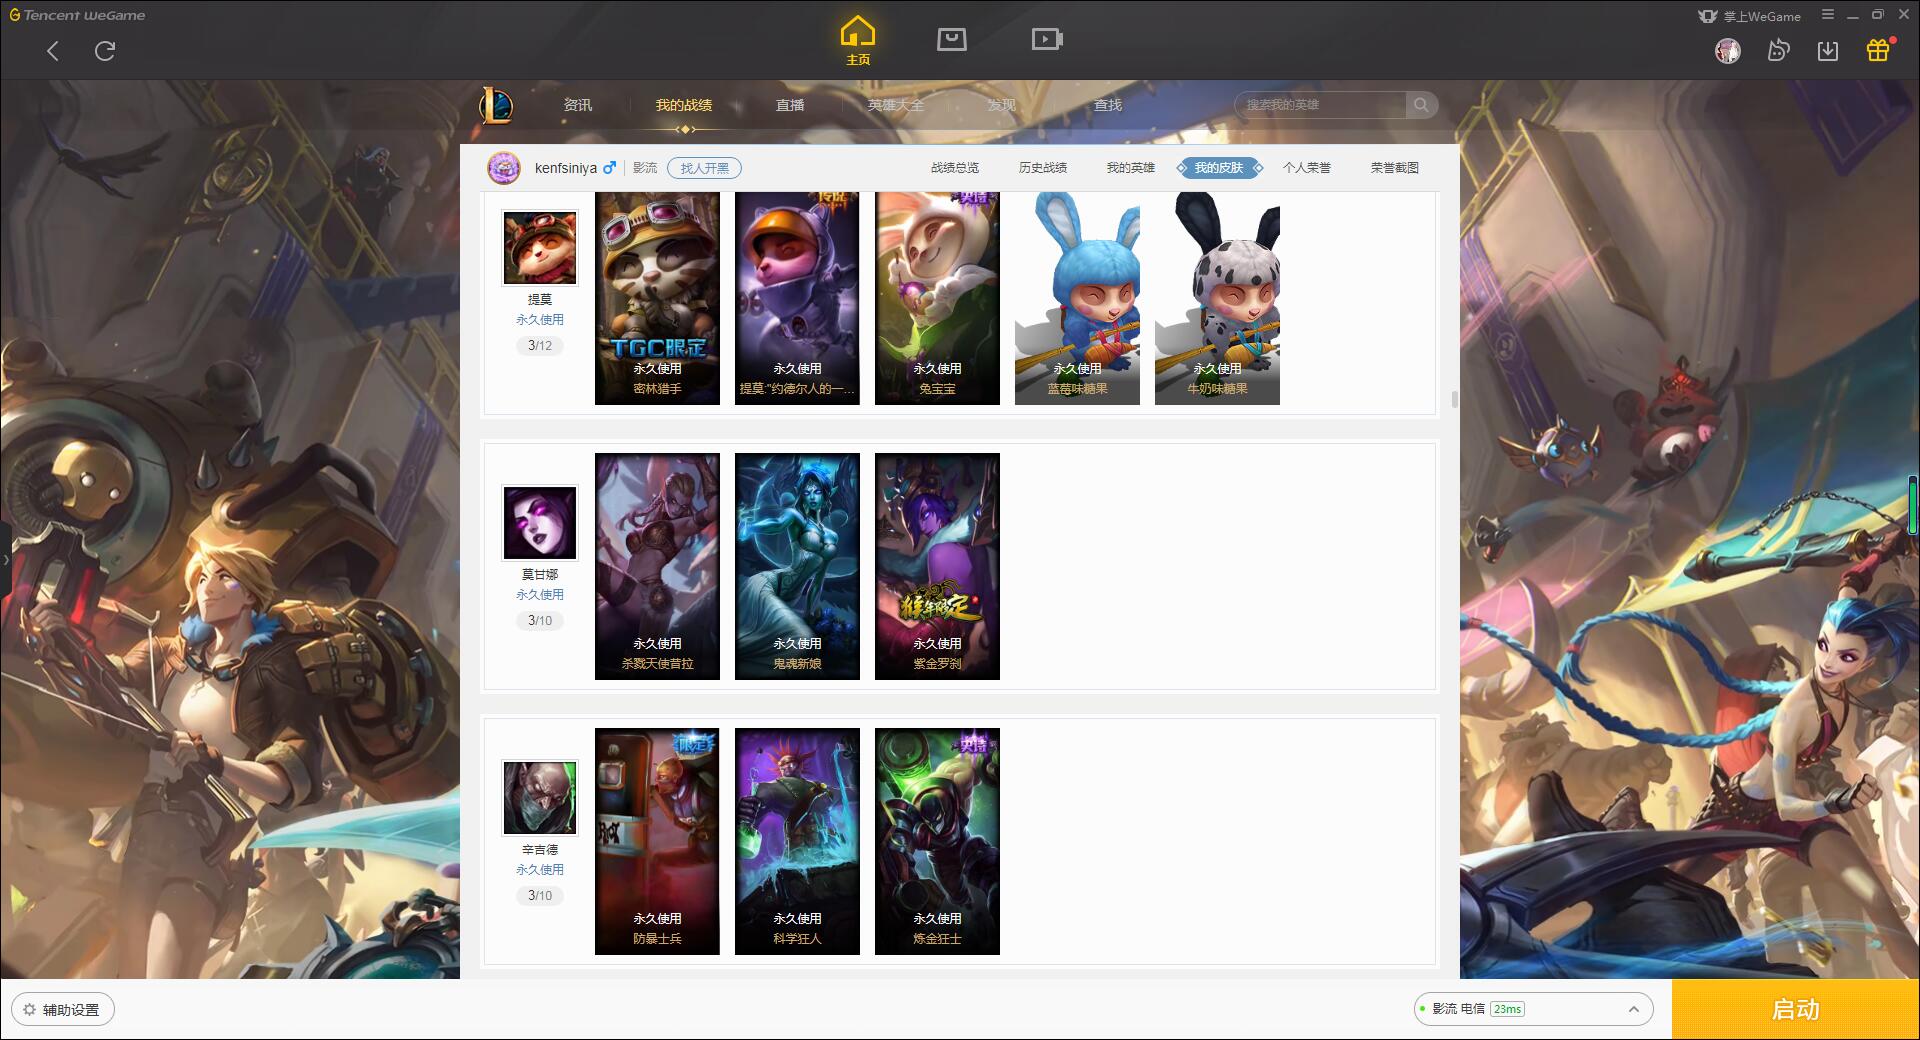Click the 3/10 skin count for 辛吉德
Screen dimensions: 1920x1040
(540, 896)
